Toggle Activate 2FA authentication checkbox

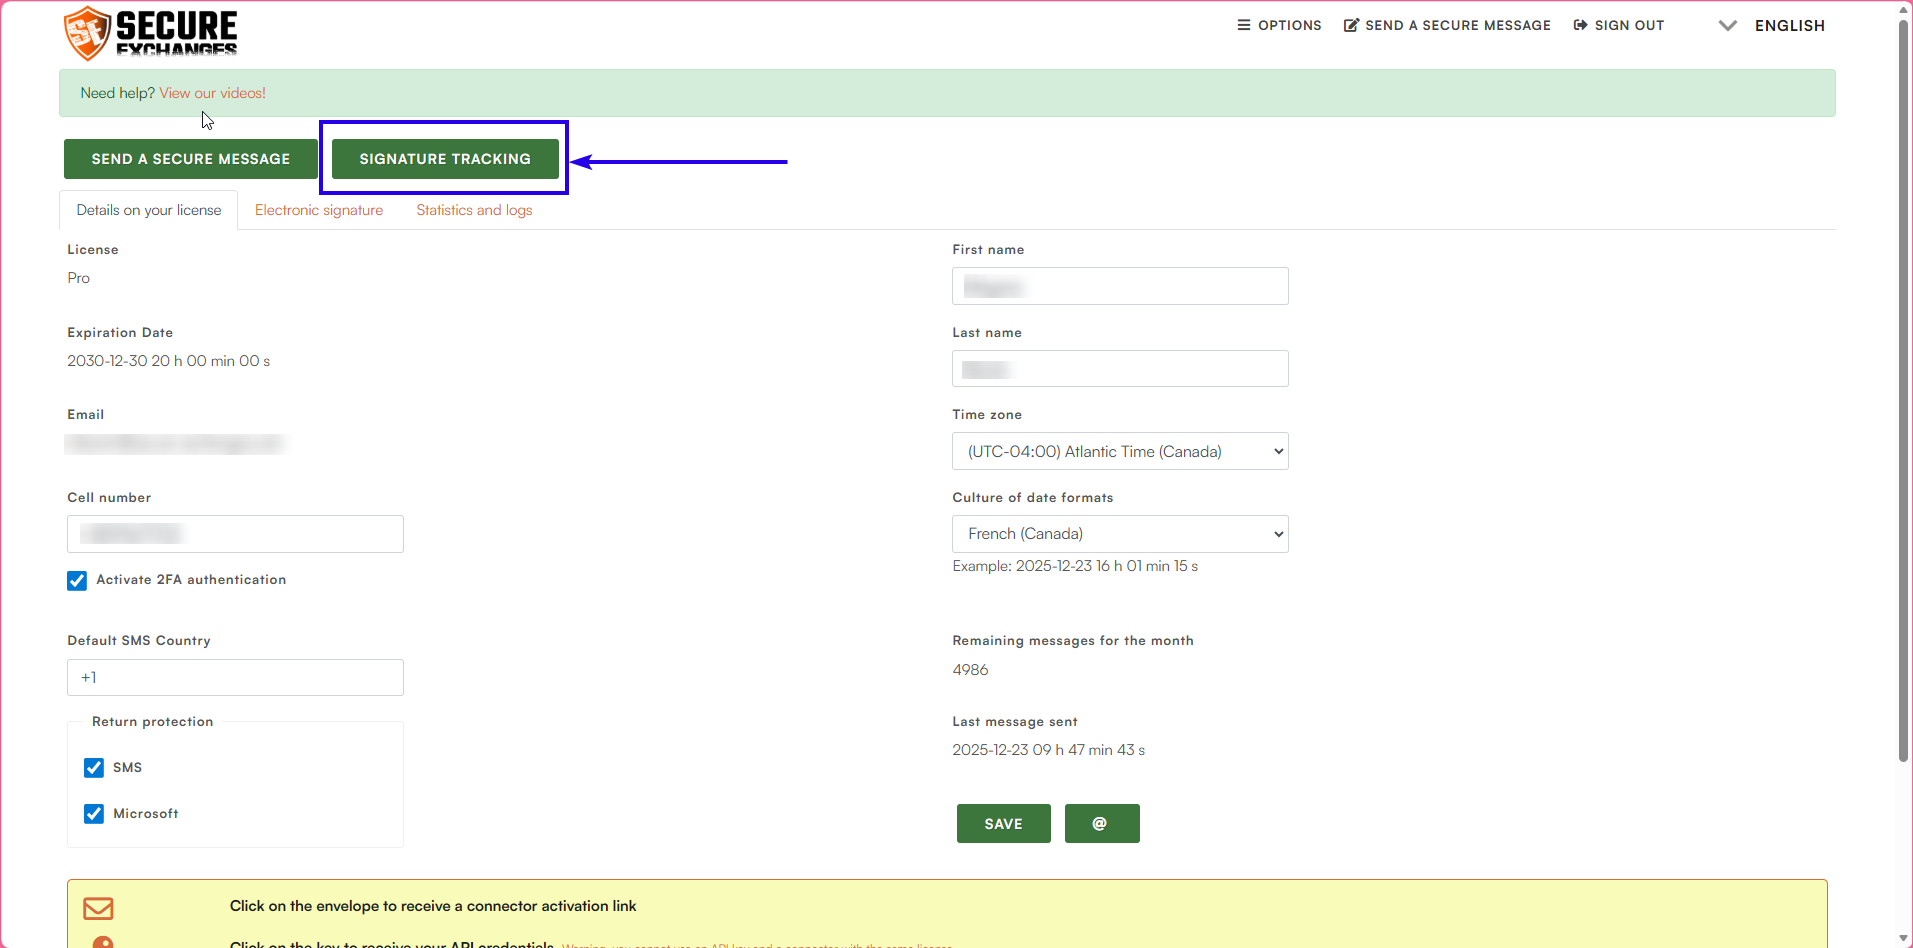tap(77, 581)
